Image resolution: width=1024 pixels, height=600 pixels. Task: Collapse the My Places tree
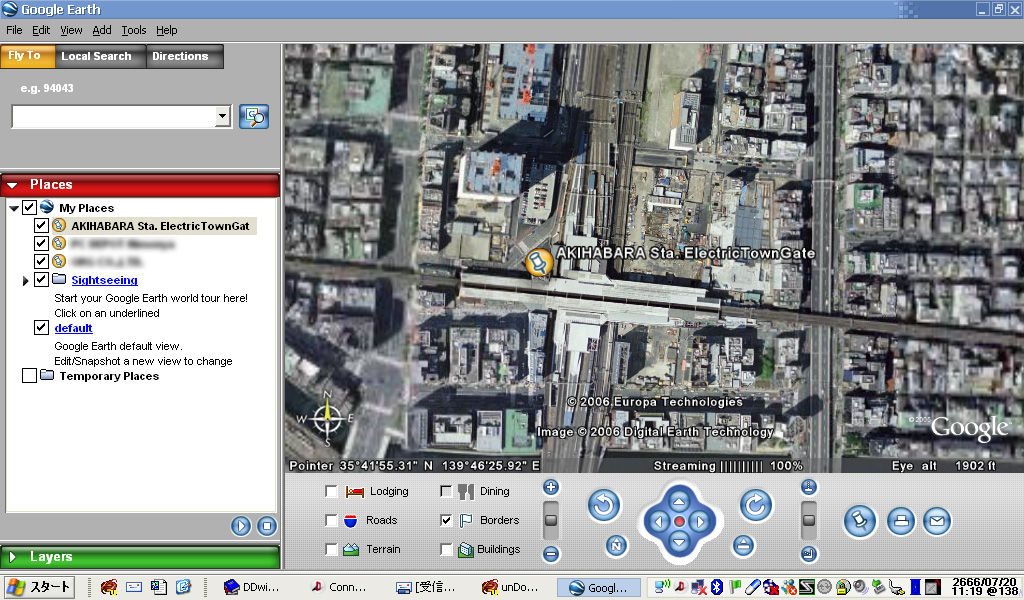point(13,208)
